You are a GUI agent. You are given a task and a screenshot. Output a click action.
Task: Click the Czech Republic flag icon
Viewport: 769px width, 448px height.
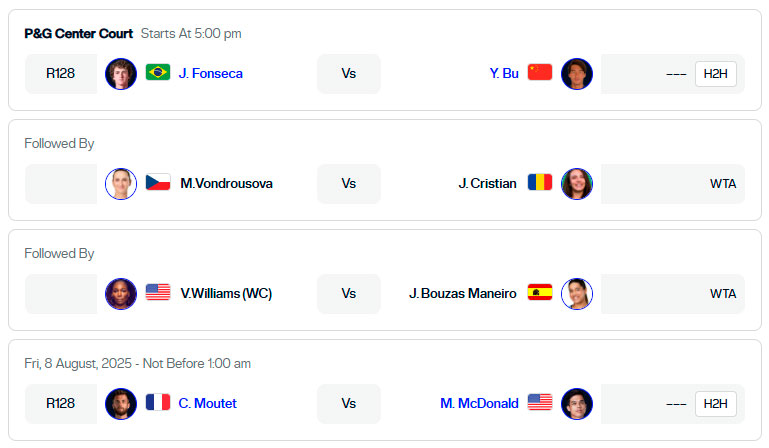click(158, 182)
